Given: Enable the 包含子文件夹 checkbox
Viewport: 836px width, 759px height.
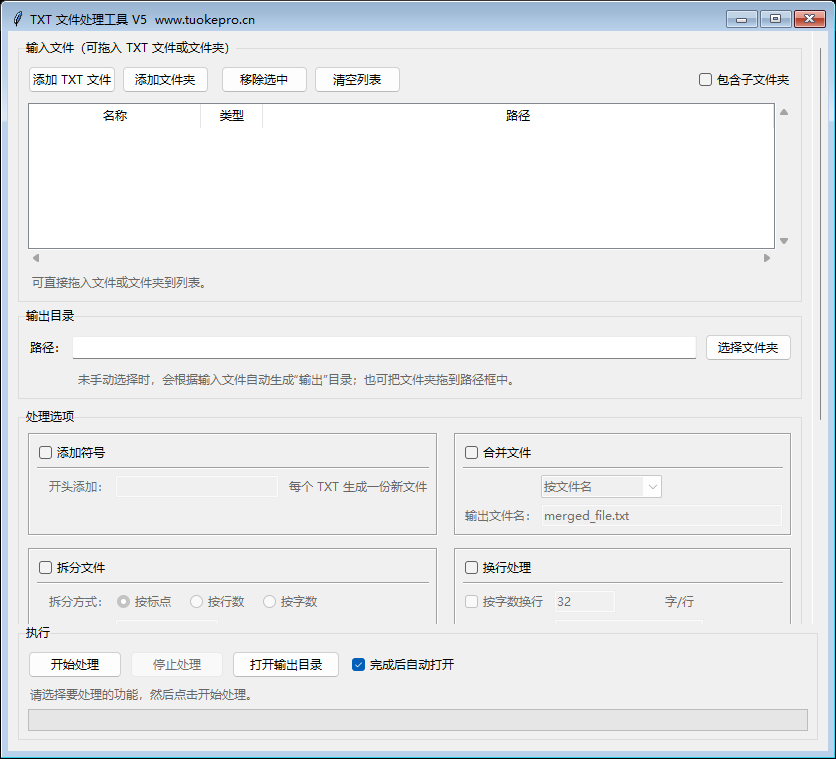Looking at the screenshot, I should [705, 79].
